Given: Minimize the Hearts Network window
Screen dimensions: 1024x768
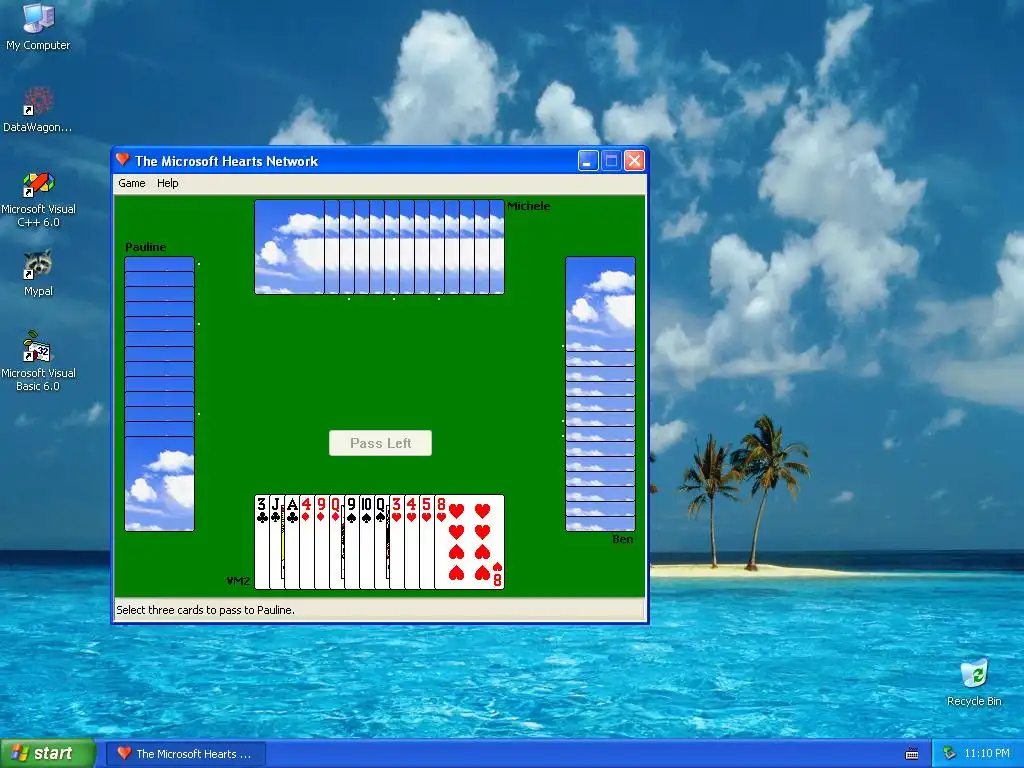Looking at the screenshot, I should coord(588,161).
